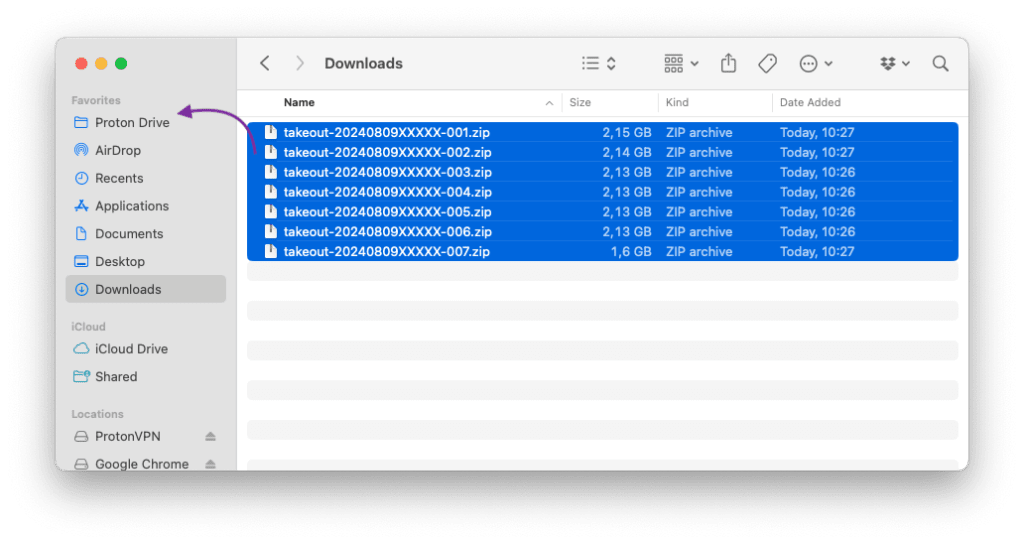Click file icon of the 001.zip row

click(x=270, y=132)
